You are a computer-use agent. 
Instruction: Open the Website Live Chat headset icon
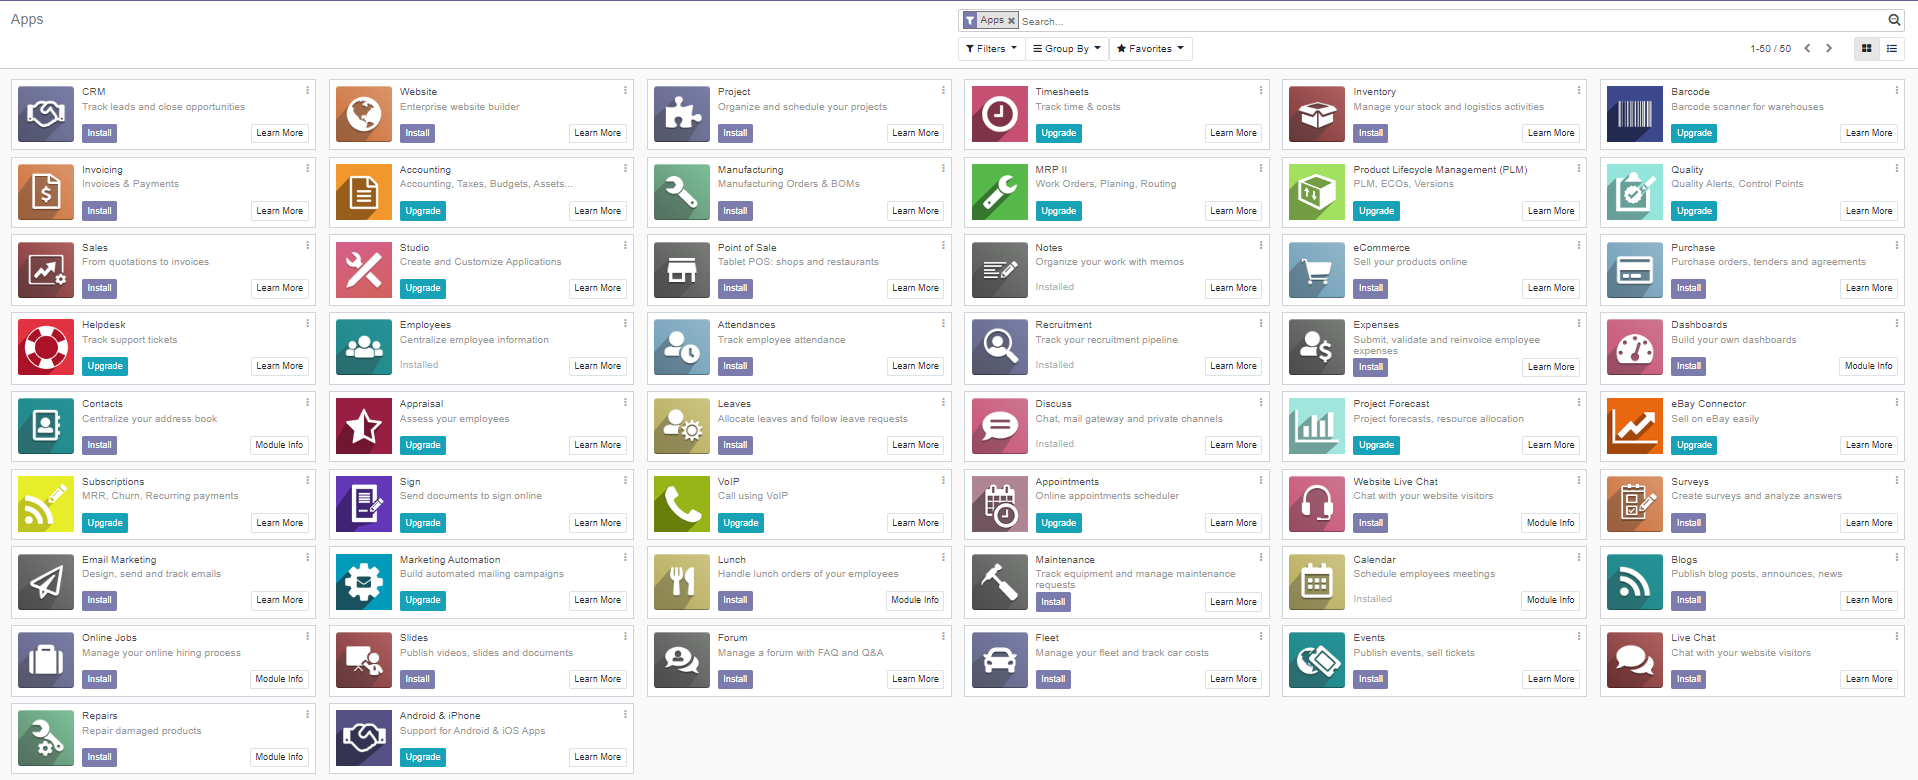pos(1317,504)
